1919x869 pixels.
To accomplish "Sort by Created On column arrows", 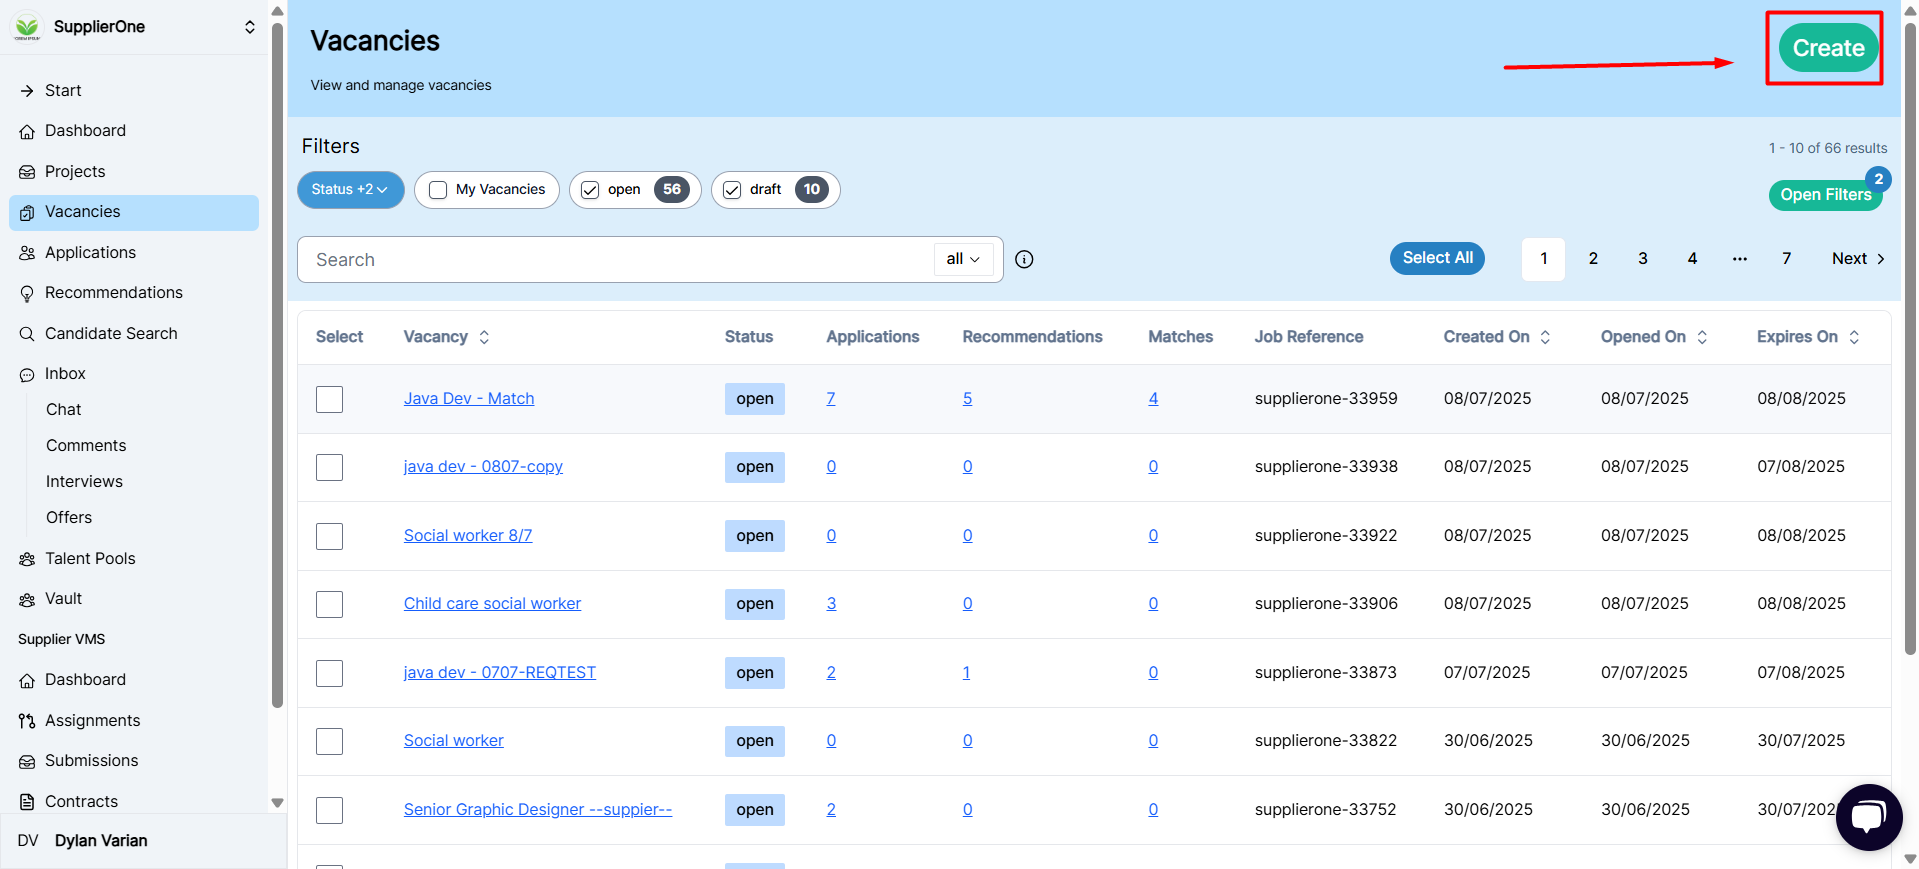I will [1545, 337].
